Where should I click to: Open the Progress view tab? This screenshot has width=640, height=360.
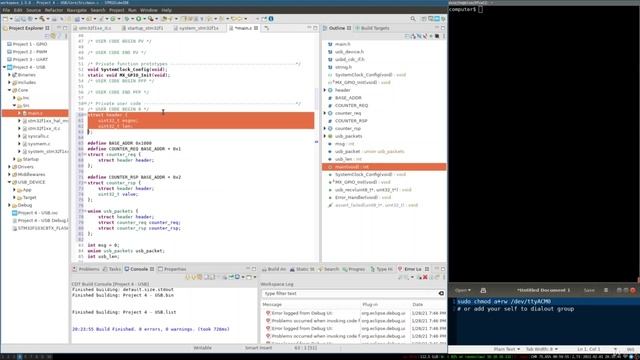click(353, 269)
